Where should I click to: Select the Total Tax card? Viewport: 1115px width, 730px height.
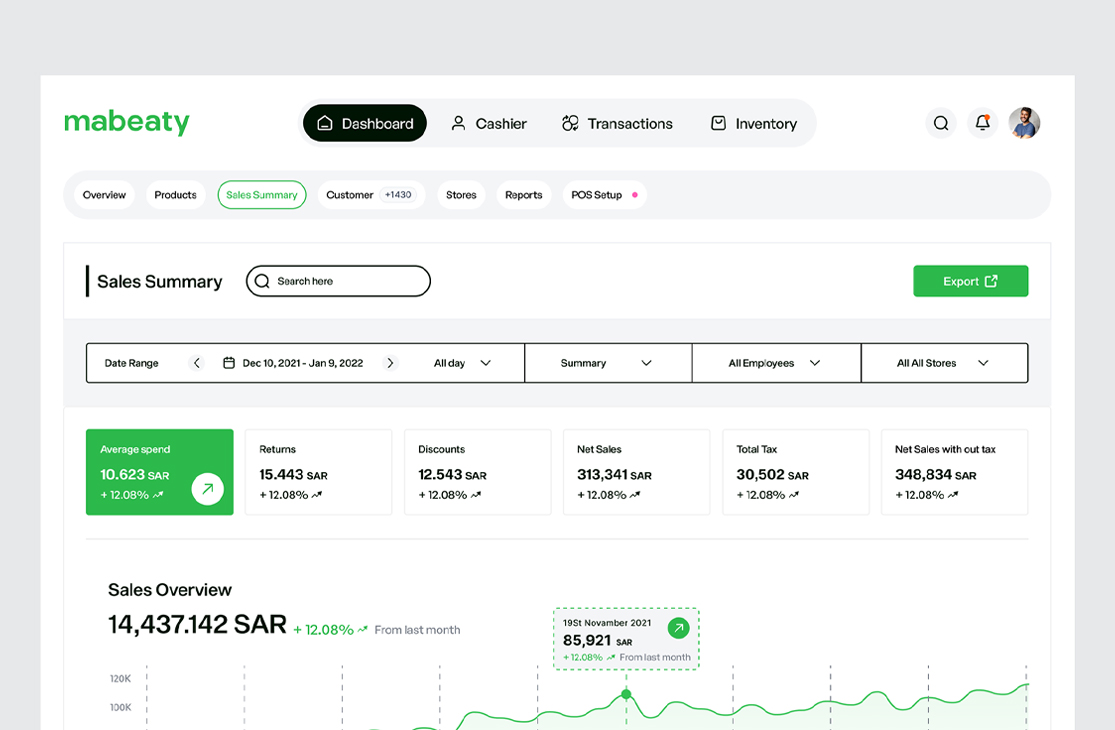pyautogui.click(x=796, y=472)
